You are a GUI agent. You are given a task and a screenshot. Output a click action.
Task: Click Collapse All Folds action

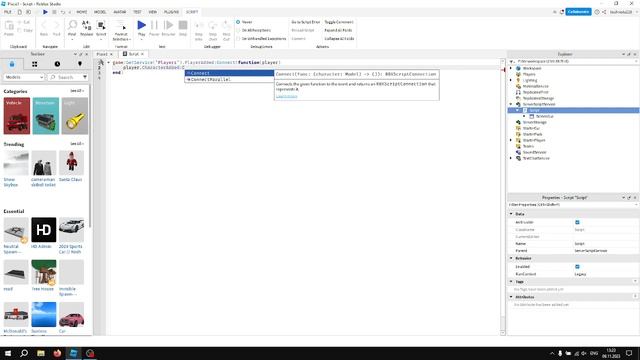(339, 38)
